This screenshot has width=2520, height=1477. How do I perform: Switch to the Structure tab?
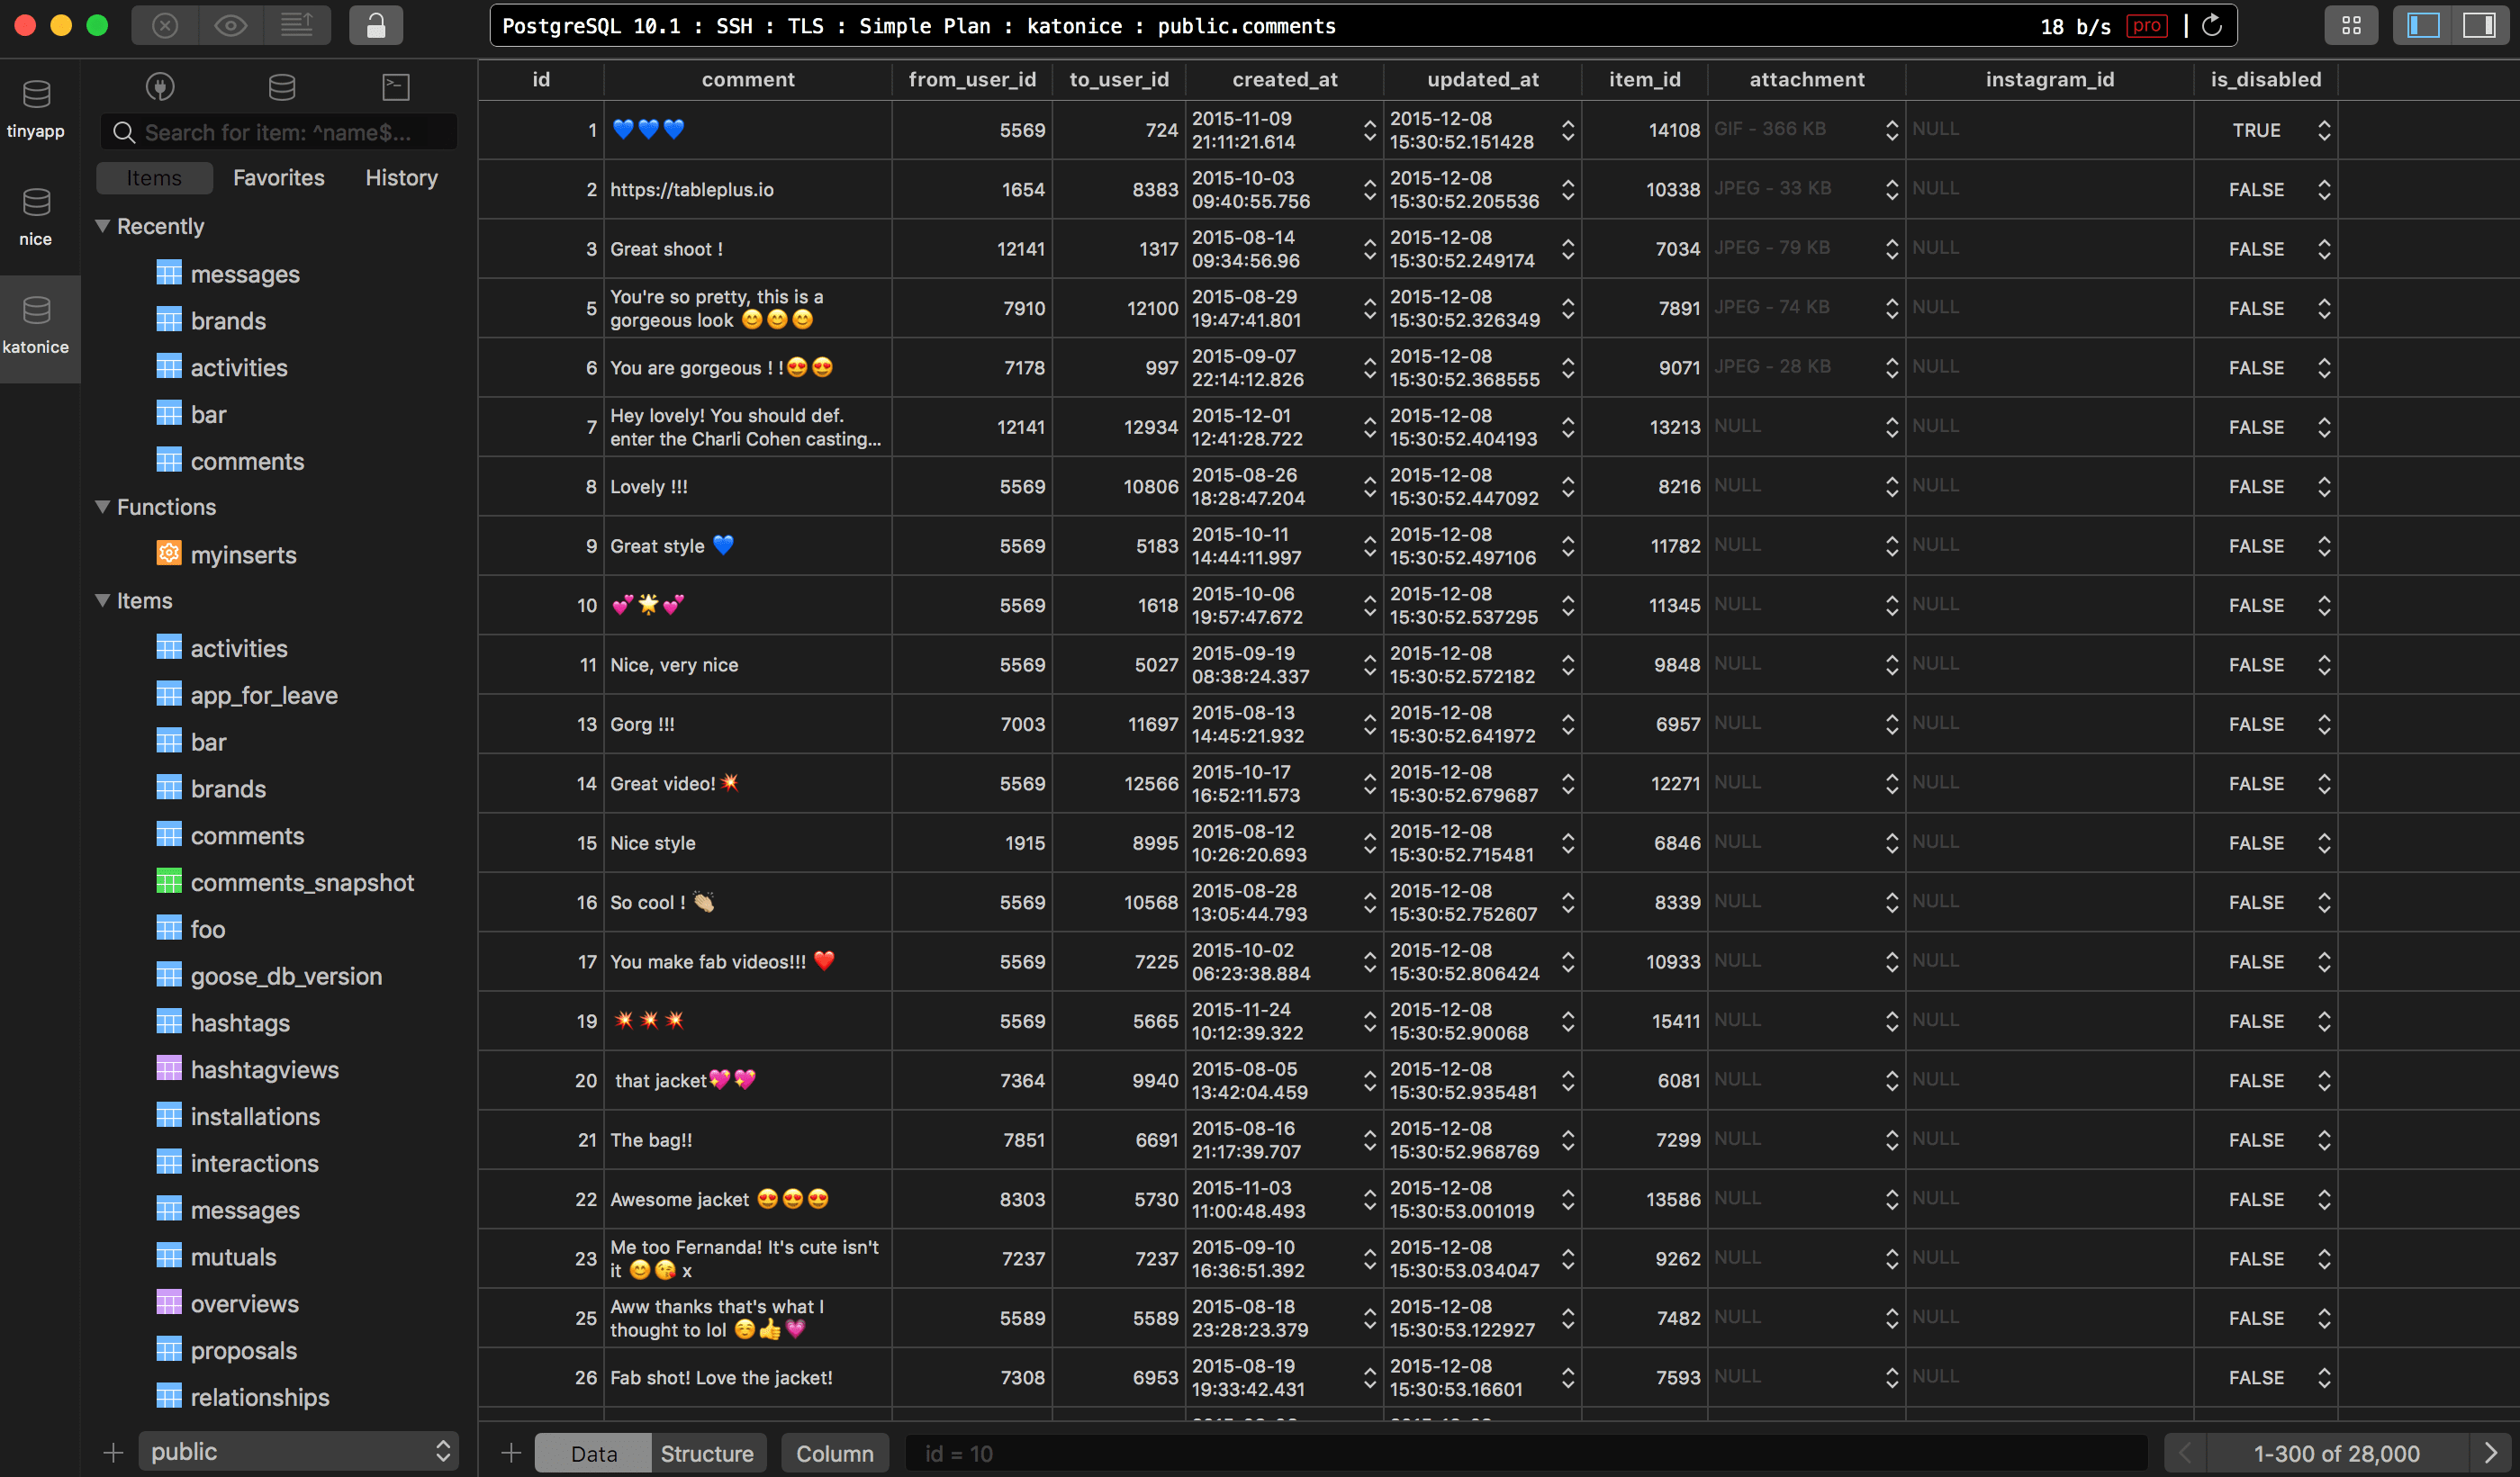click(x=706, y=1453)
